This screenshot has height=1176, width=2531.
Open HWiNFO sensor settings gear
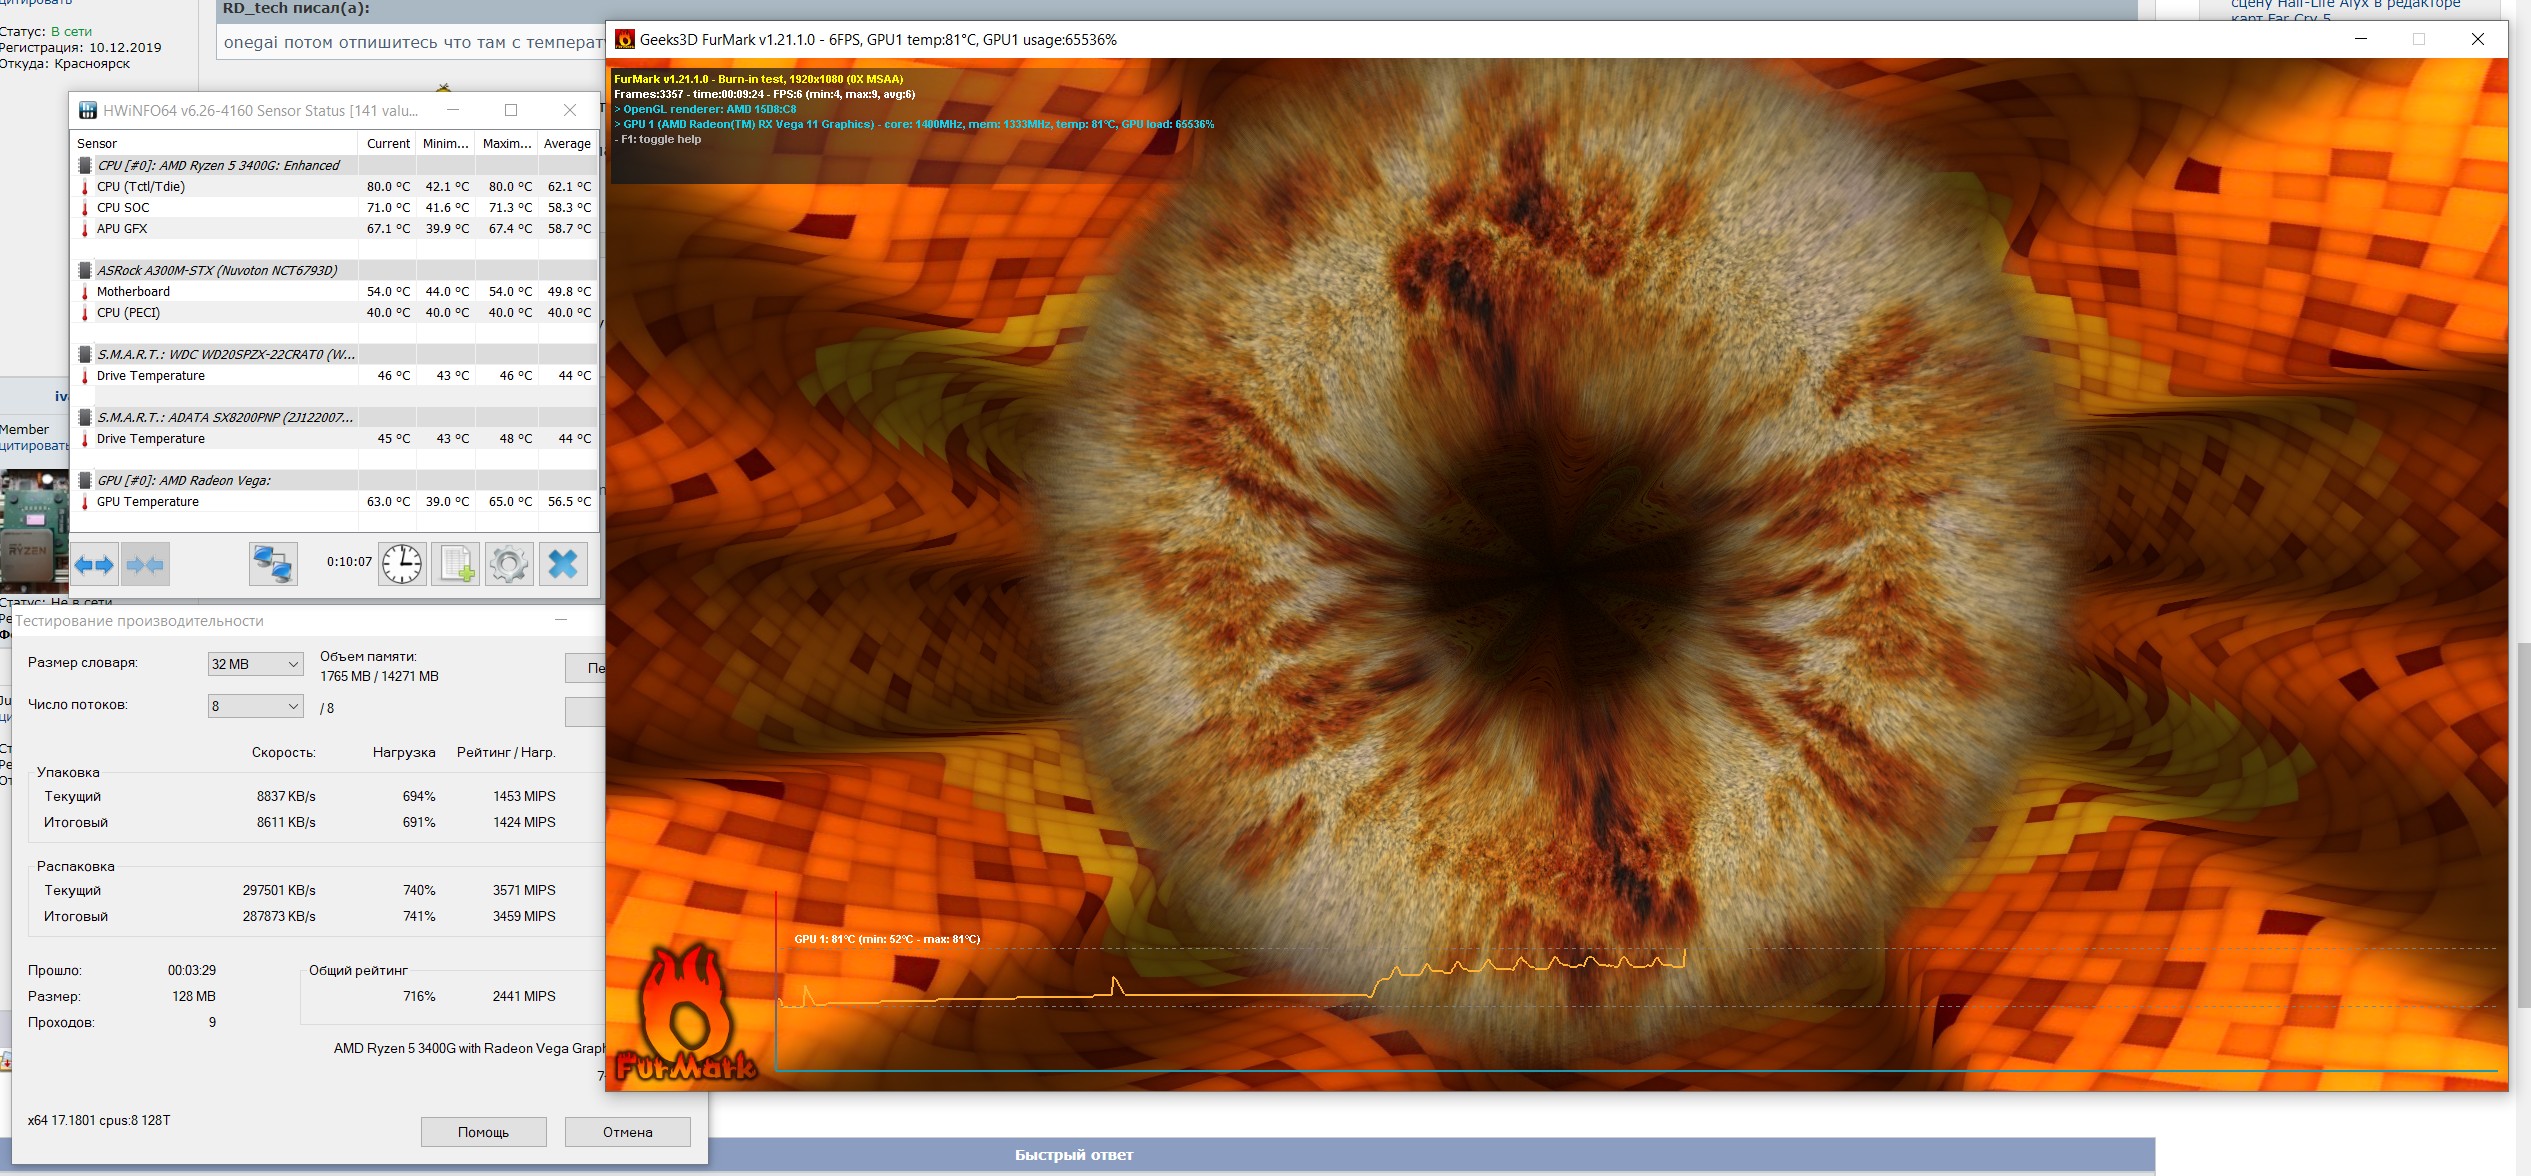(509, 564)
